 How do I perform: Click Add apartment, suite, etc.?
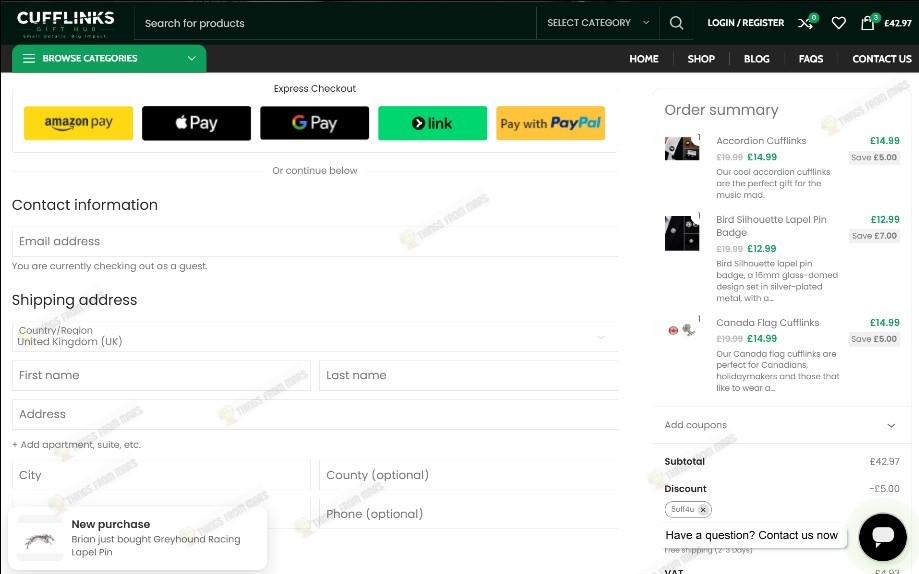[x=76, y=445]
